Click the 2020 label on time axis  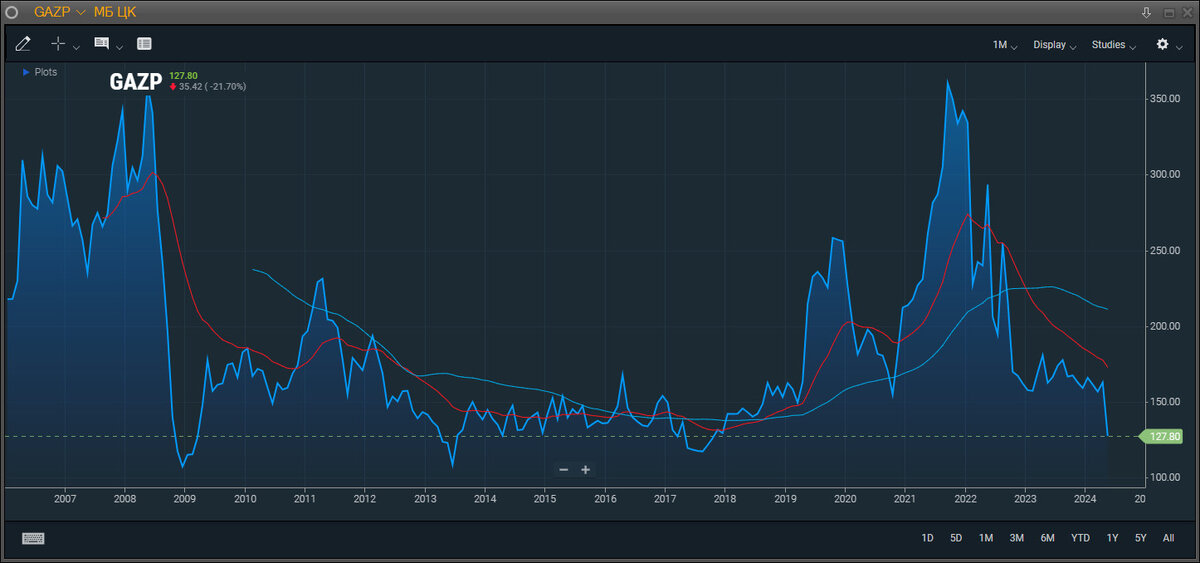point(845,498)
